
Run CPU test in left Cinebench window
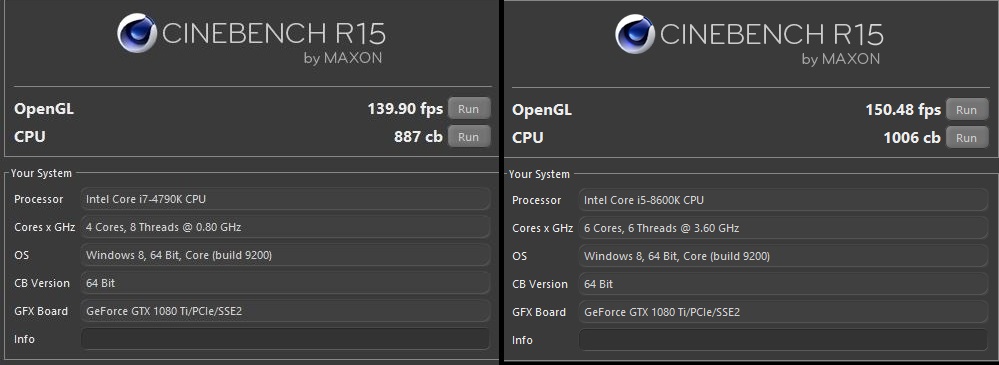tap(469, 137)
